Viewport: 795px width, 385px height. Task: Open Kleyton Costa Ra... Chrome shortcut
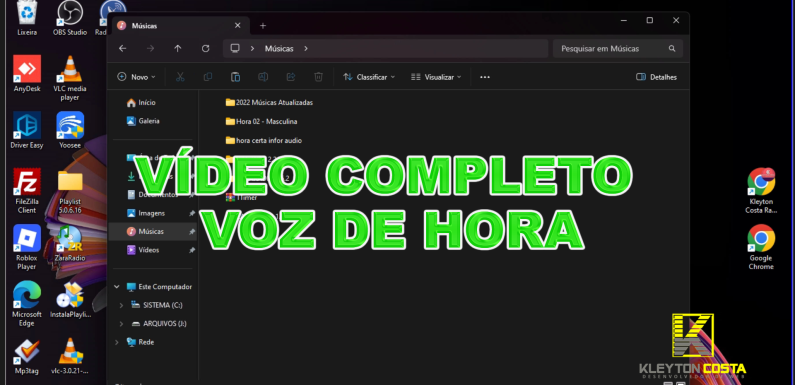click(761, 191)
